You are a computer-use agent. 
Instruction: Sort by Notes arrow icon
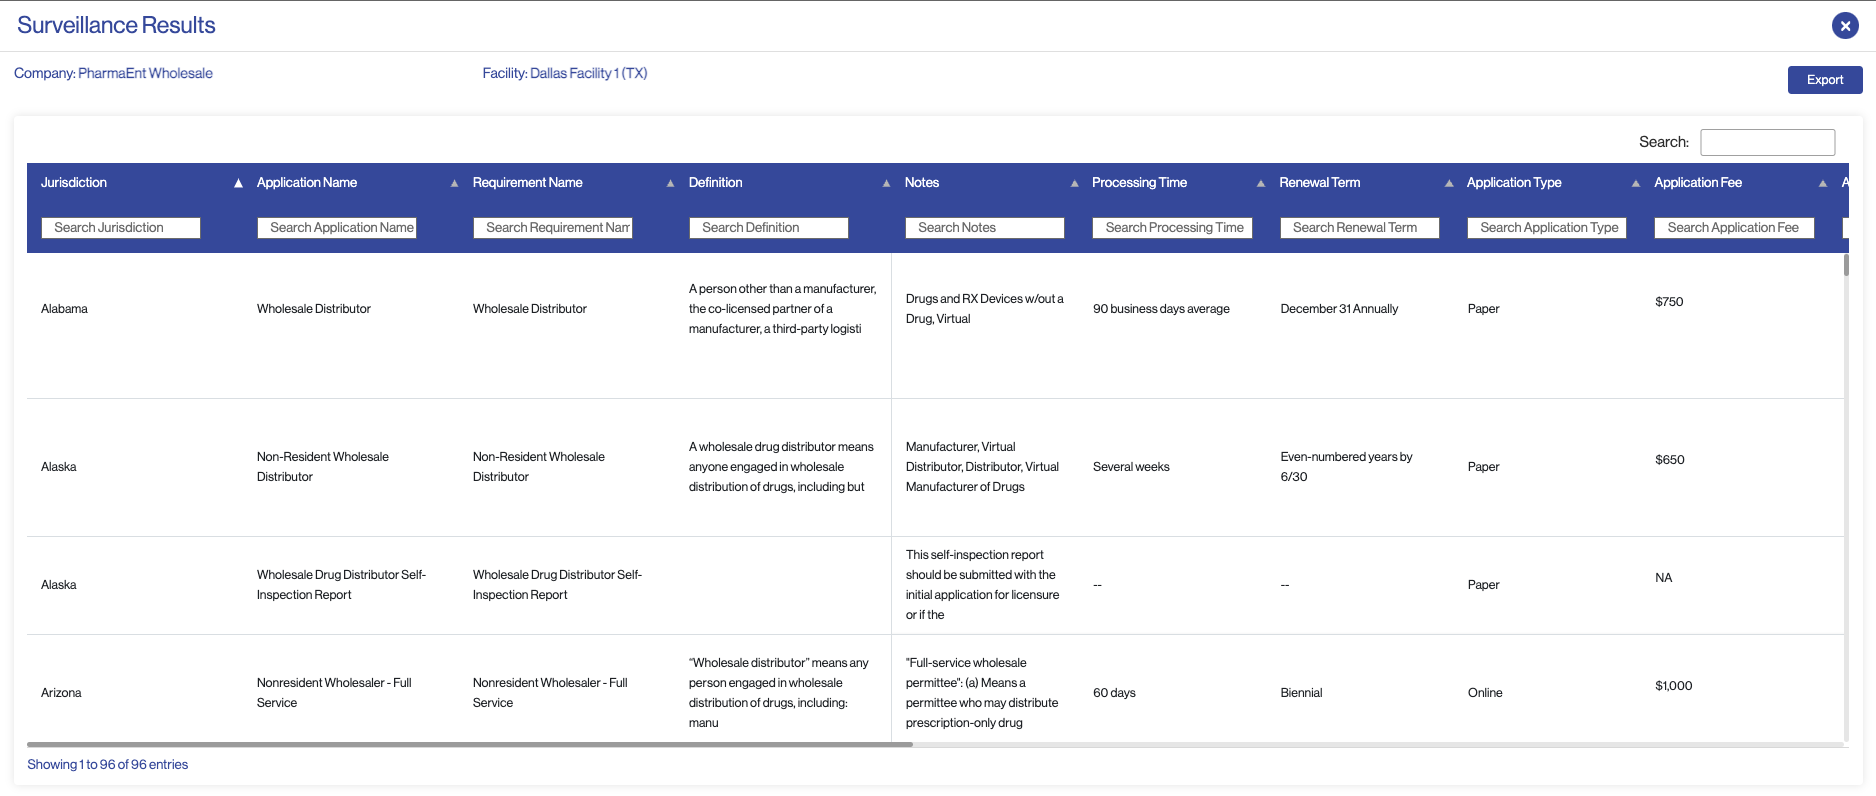(1074, 183)
